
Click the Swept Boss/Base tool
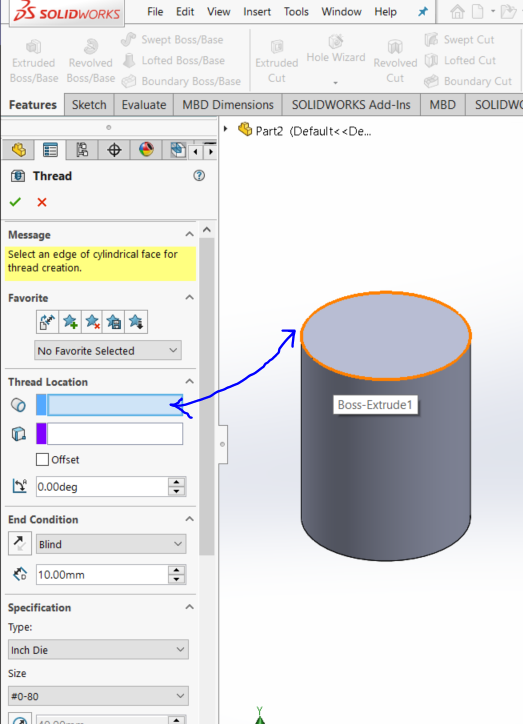[172, 40]
